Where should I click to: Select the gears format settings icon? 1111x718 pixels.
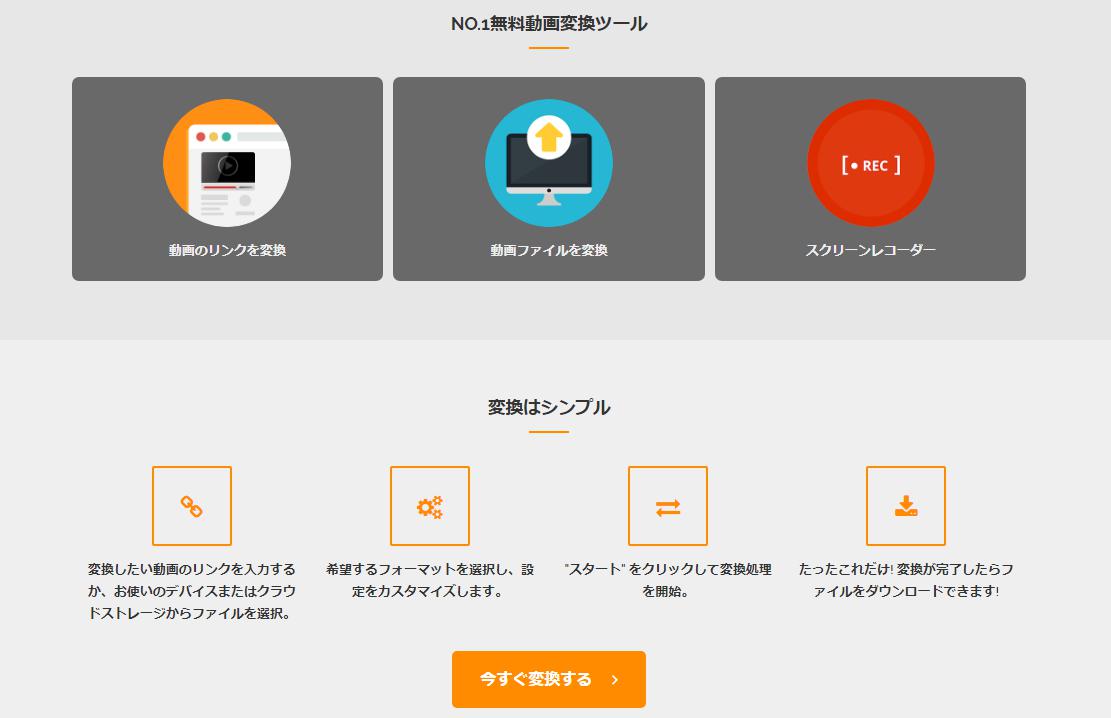point(430,506)
